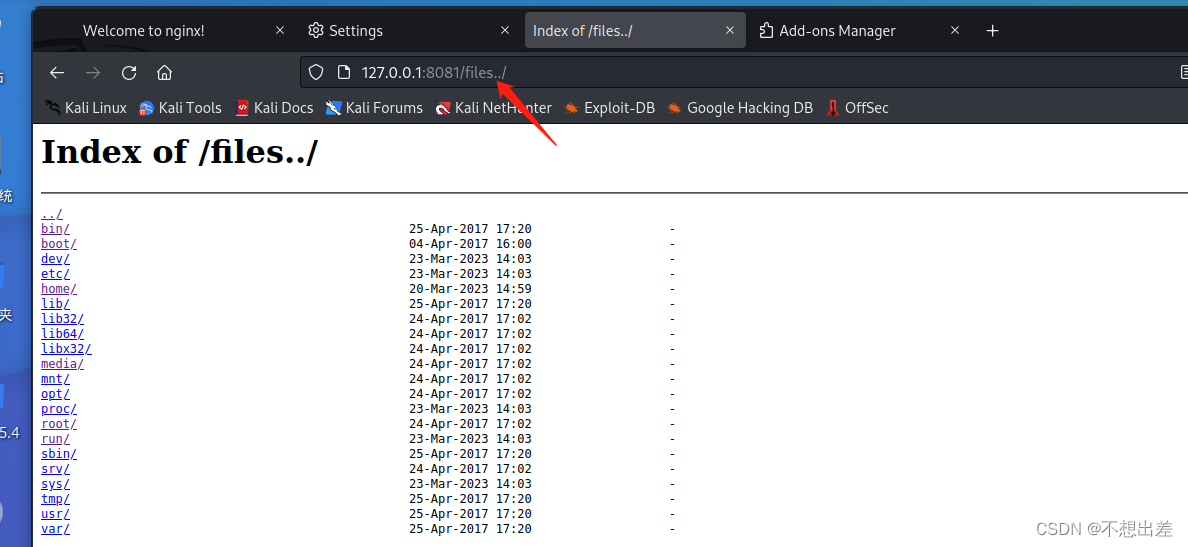Click the Index of /files../ heading

point(180,153)
